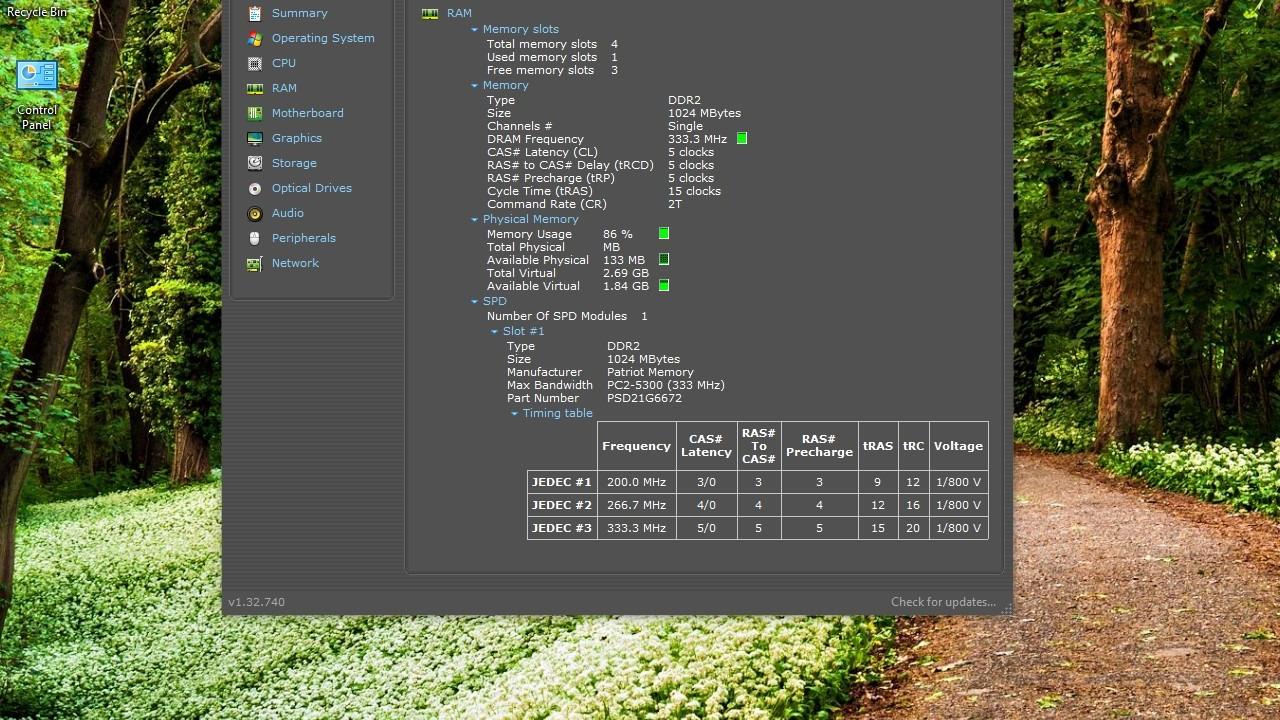The height and width of the screenshot is (720, 1280).
Task: Collapse the Timing table expander
Action: (515, 414)
